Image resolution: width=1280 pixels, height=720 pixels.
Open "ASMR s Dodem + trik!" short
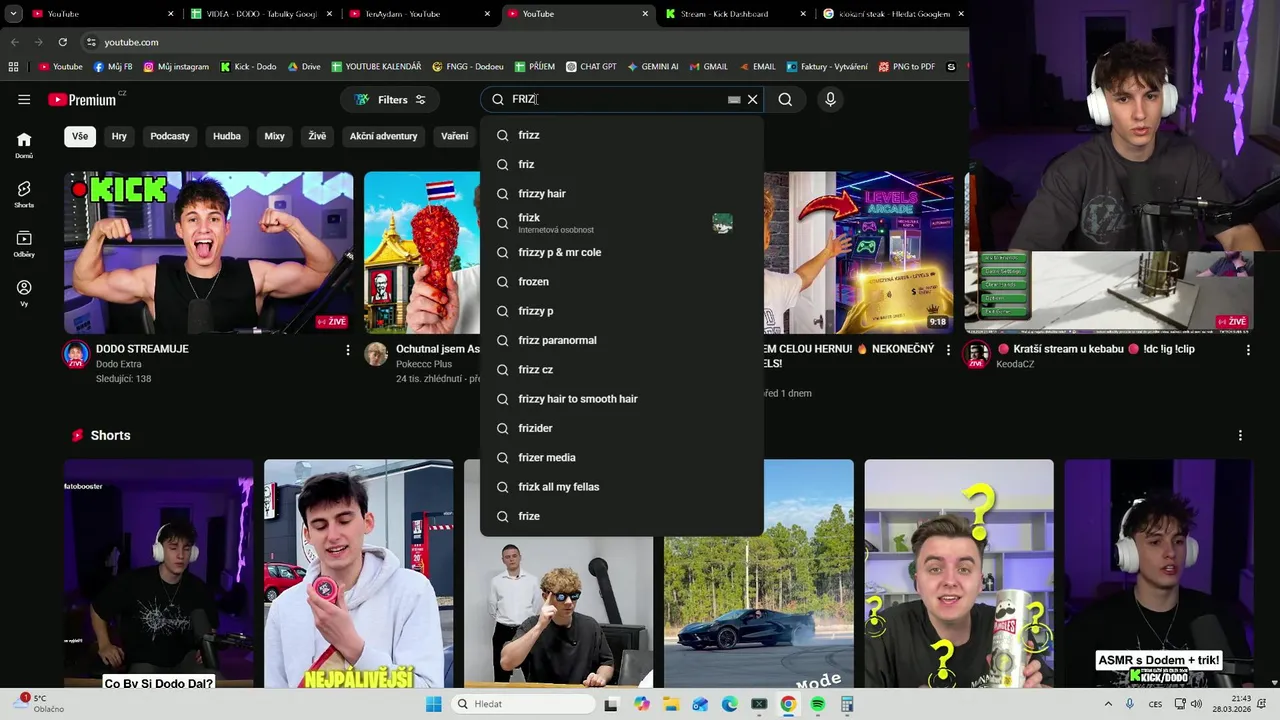pyautogui.click(x=1158, y=574)
